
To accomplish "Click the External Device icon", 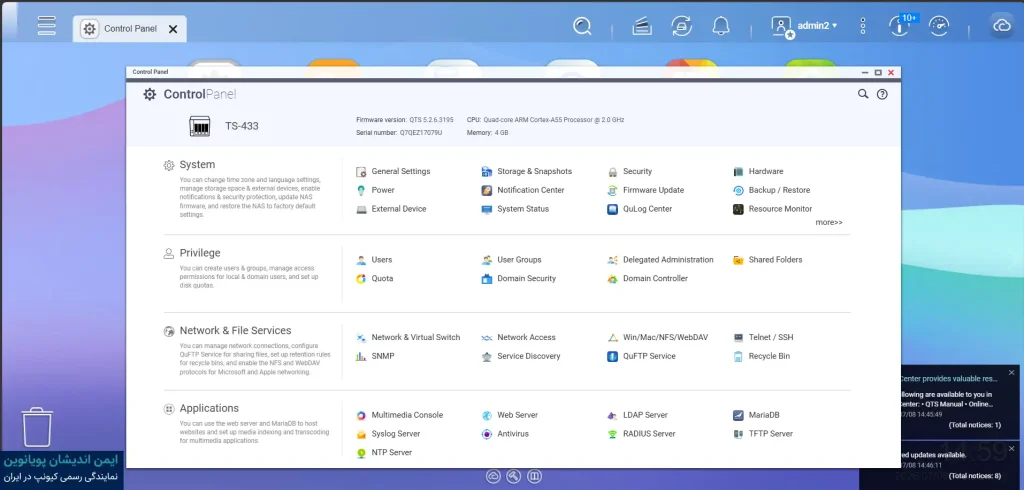I will coord(361,209).
